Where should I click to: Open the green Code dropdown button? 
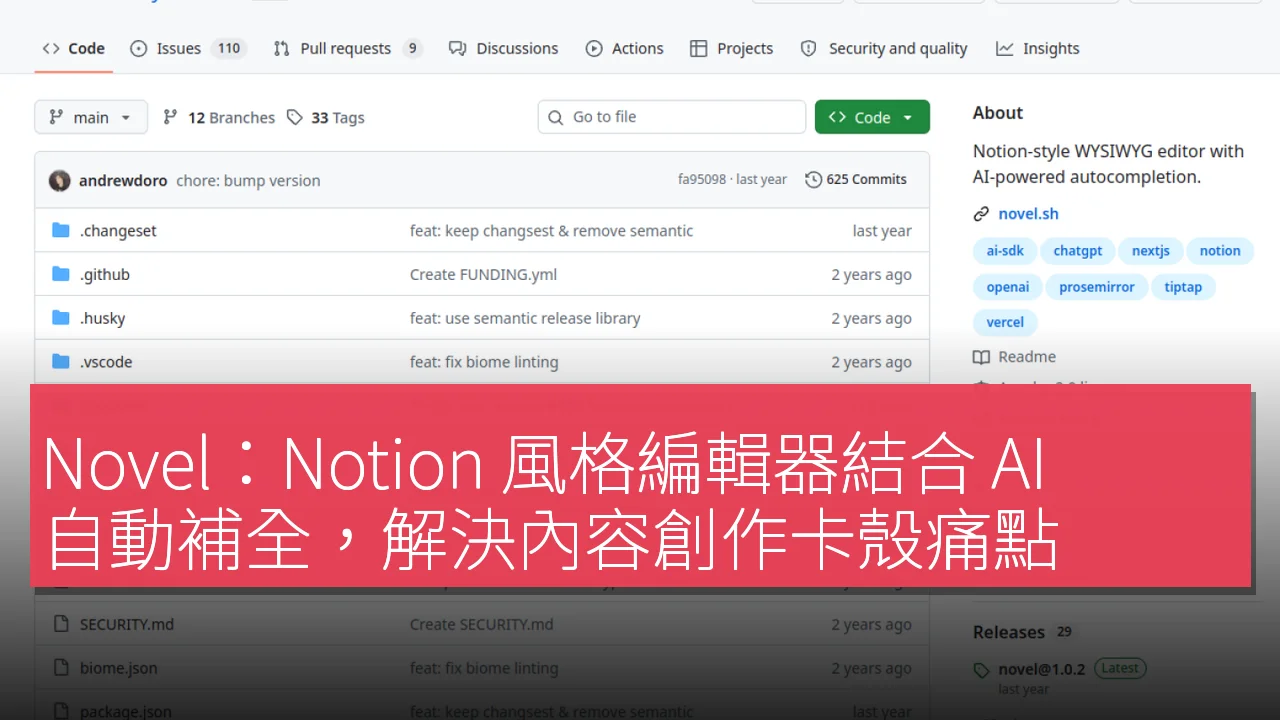pos(872,117)
